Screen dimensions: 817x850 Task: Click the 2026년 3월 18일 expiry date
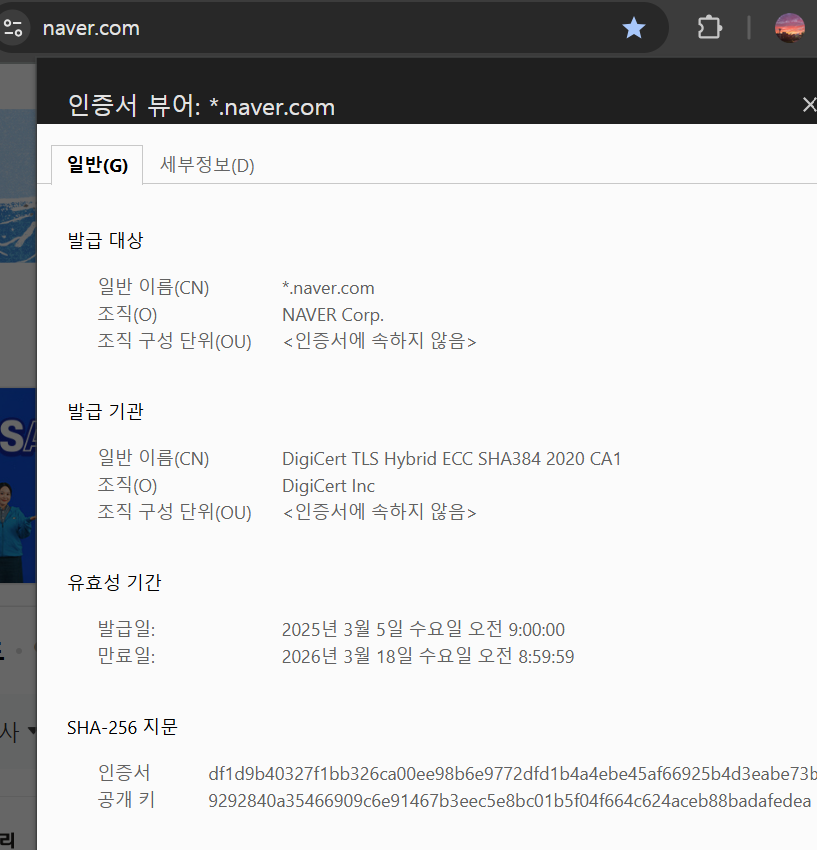(428, 656)
